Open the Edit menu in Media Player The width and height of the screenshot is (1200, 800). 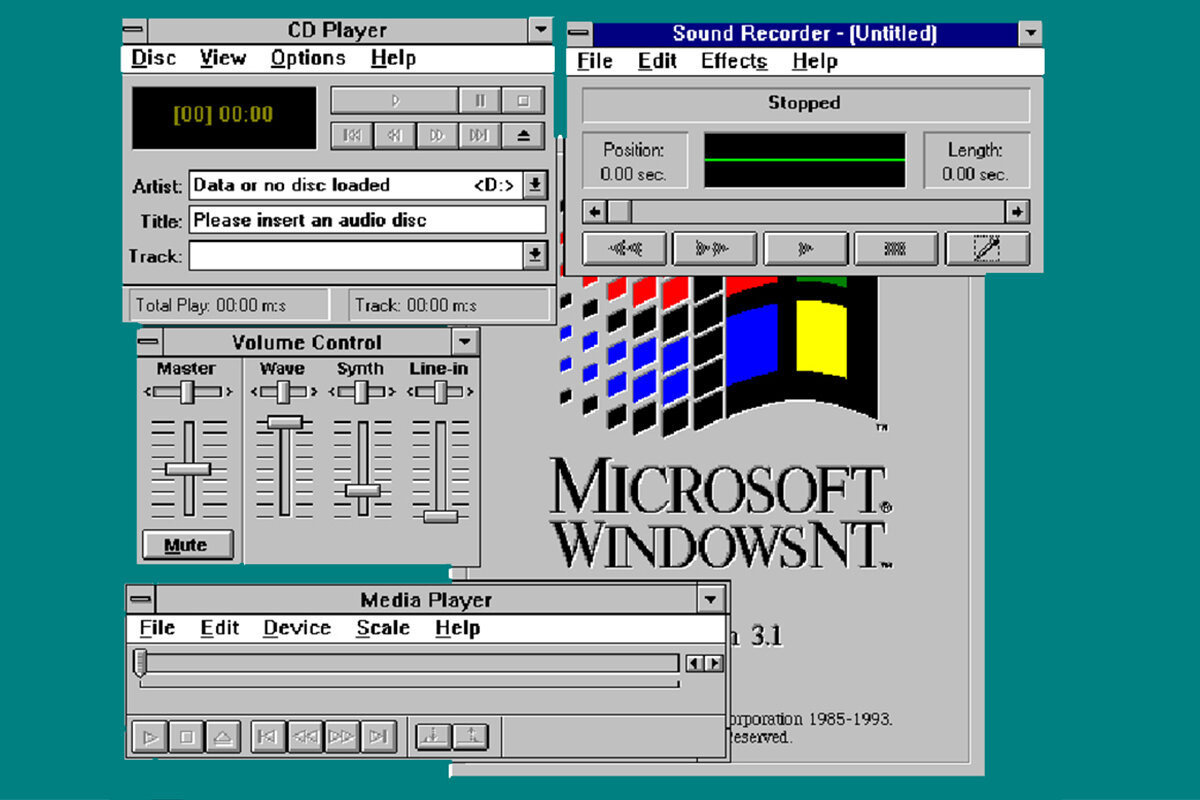219,628
